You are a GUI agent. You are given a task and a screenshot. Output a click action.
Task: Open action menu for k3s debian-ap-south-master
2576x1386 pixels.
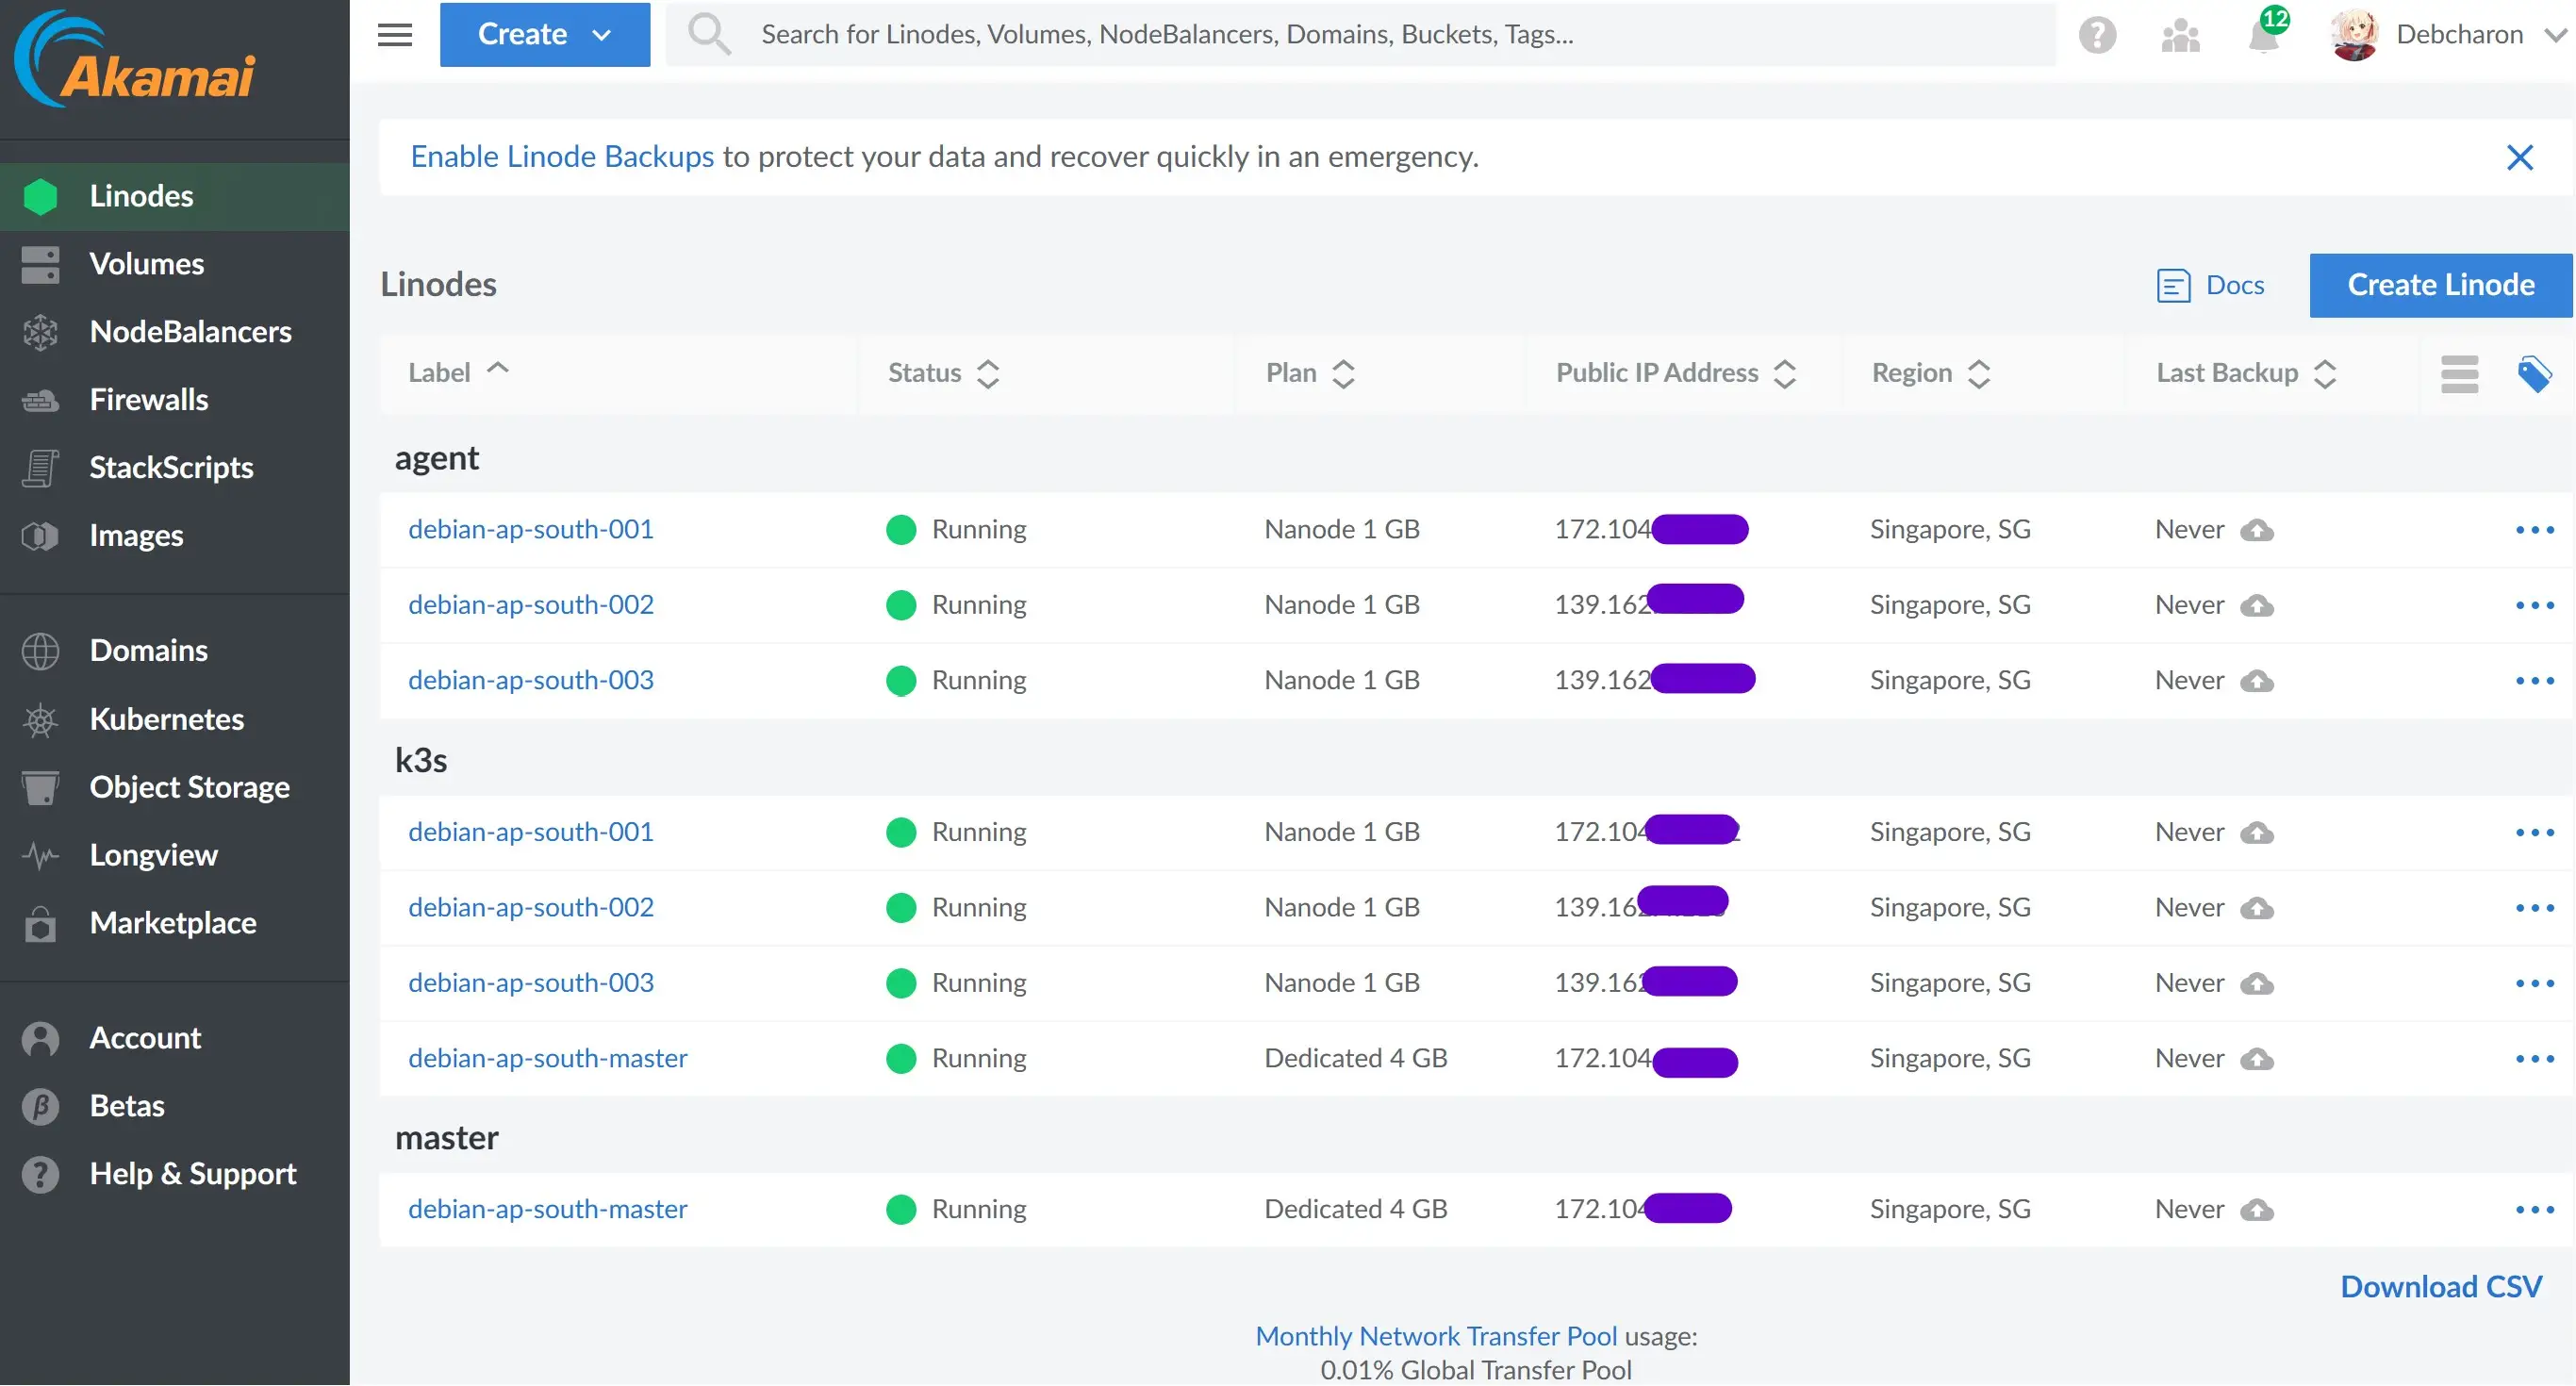pyautogui.click(x=2534, y=1059)
